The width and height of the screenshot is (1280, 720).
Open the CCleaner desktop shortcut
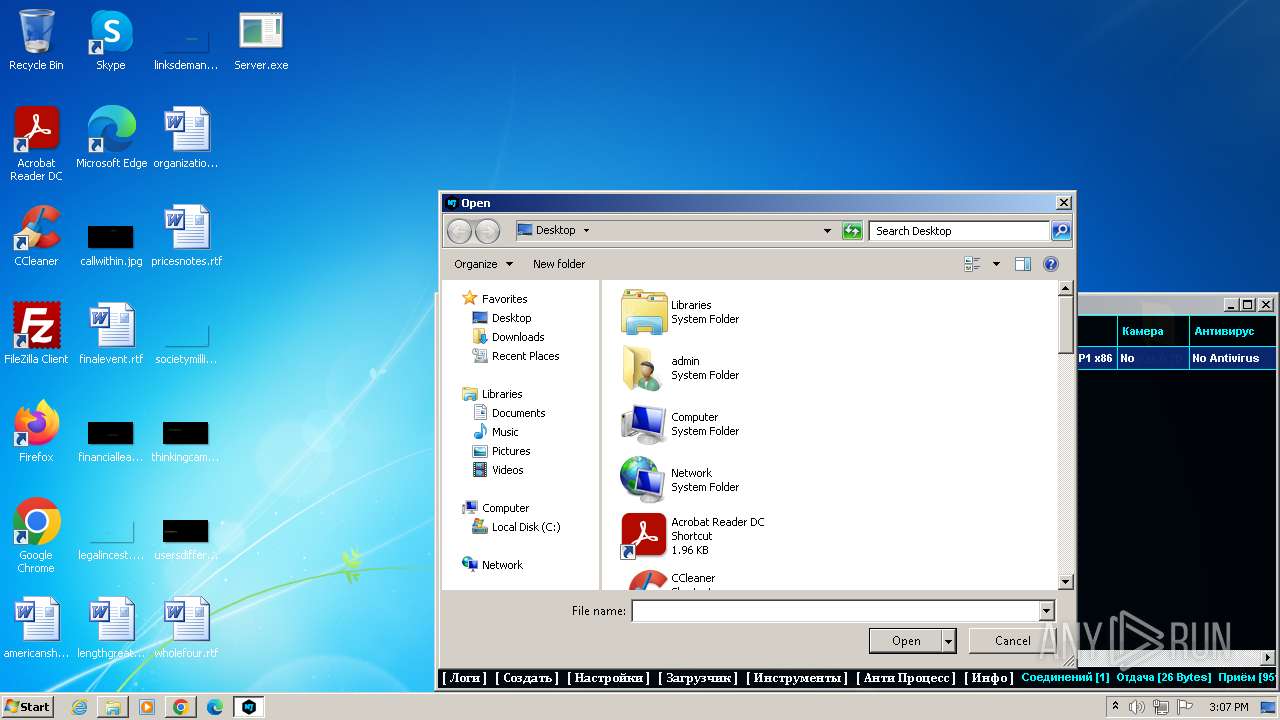click(x=36, y=236)
